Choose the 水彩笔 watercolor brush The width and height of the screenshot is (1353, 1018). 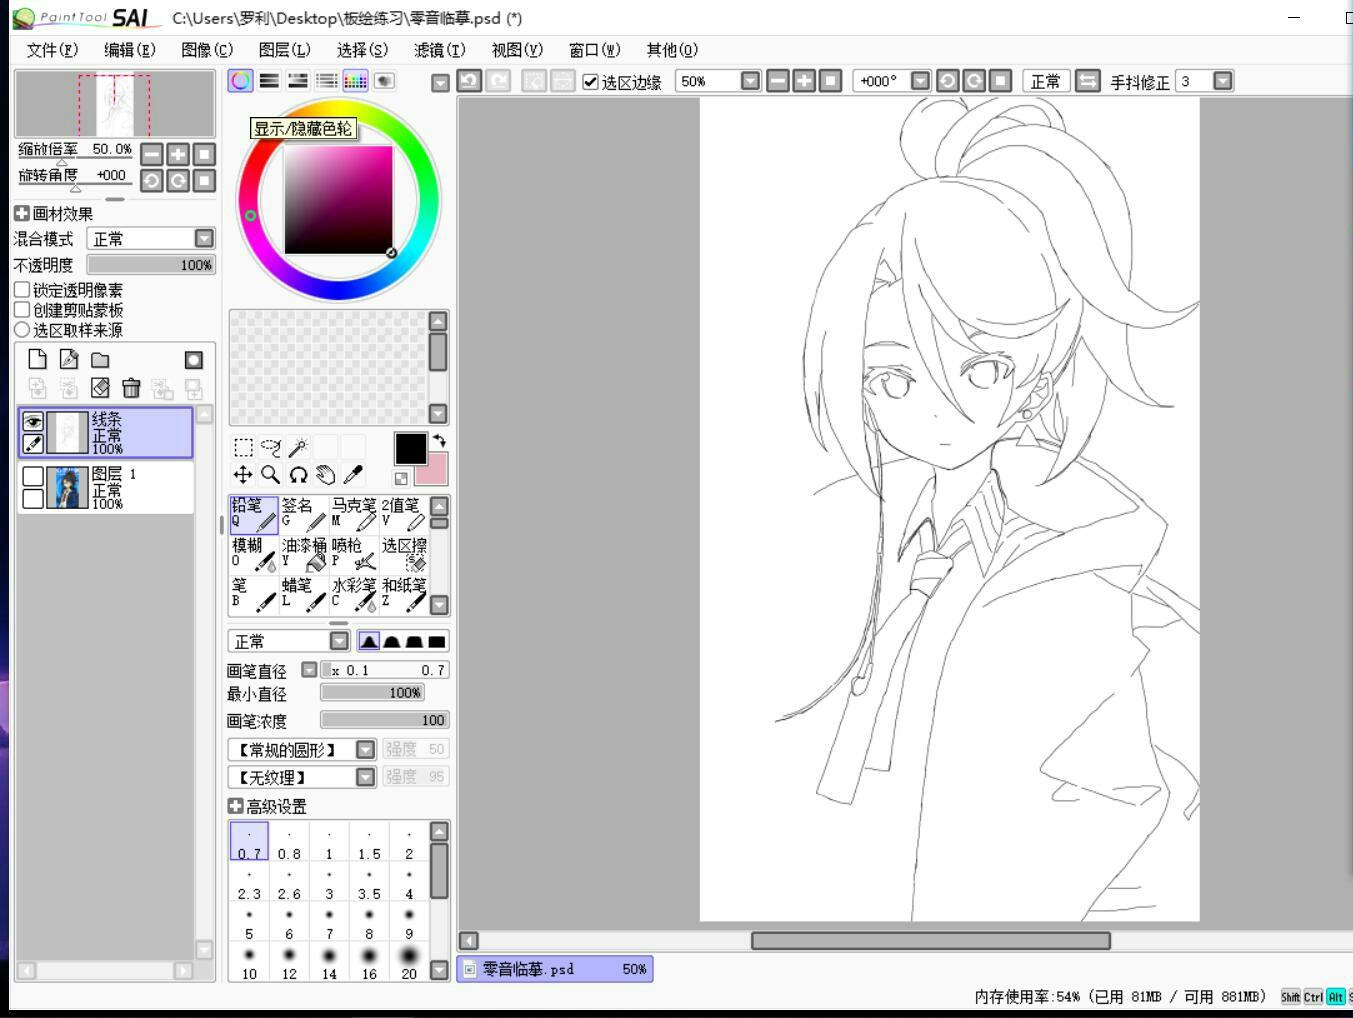pyautogui.click(x=354, y=594)
